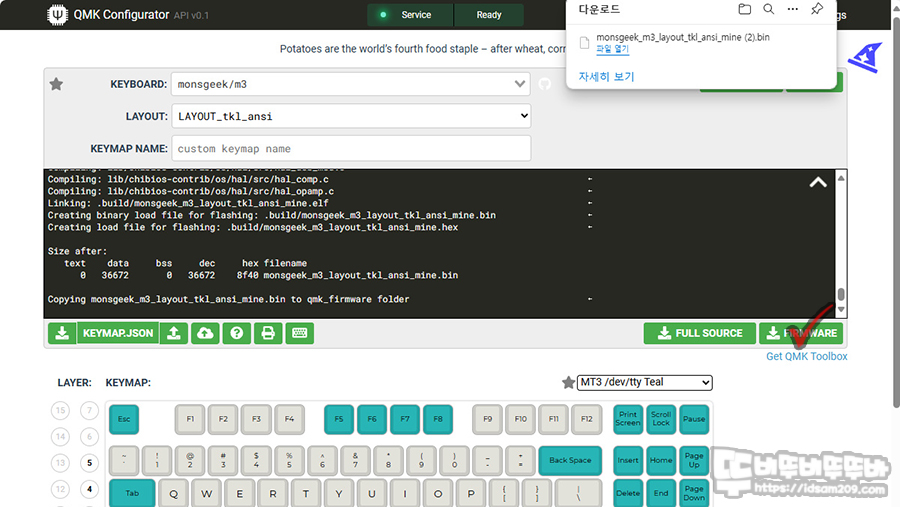The width and height of the screenshot is (900, 507).
Task: Open more options in the downloads popup
Action: [793, 9]
